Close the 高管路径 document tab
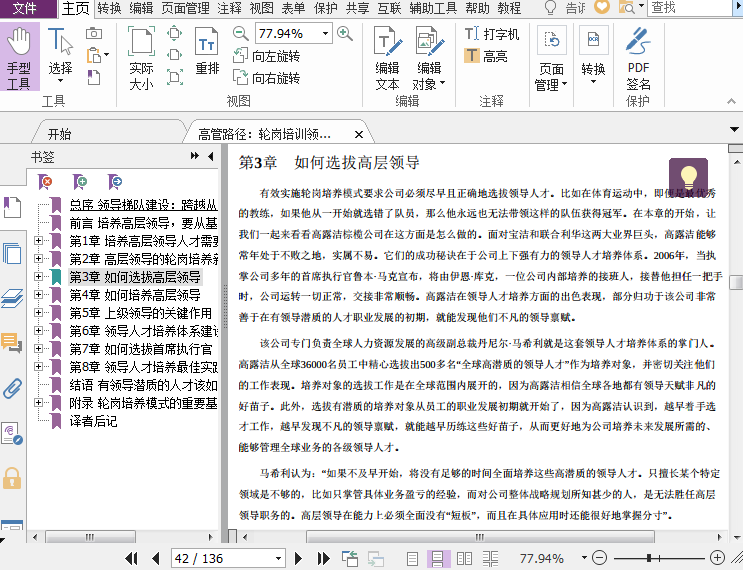 point(359,135)
